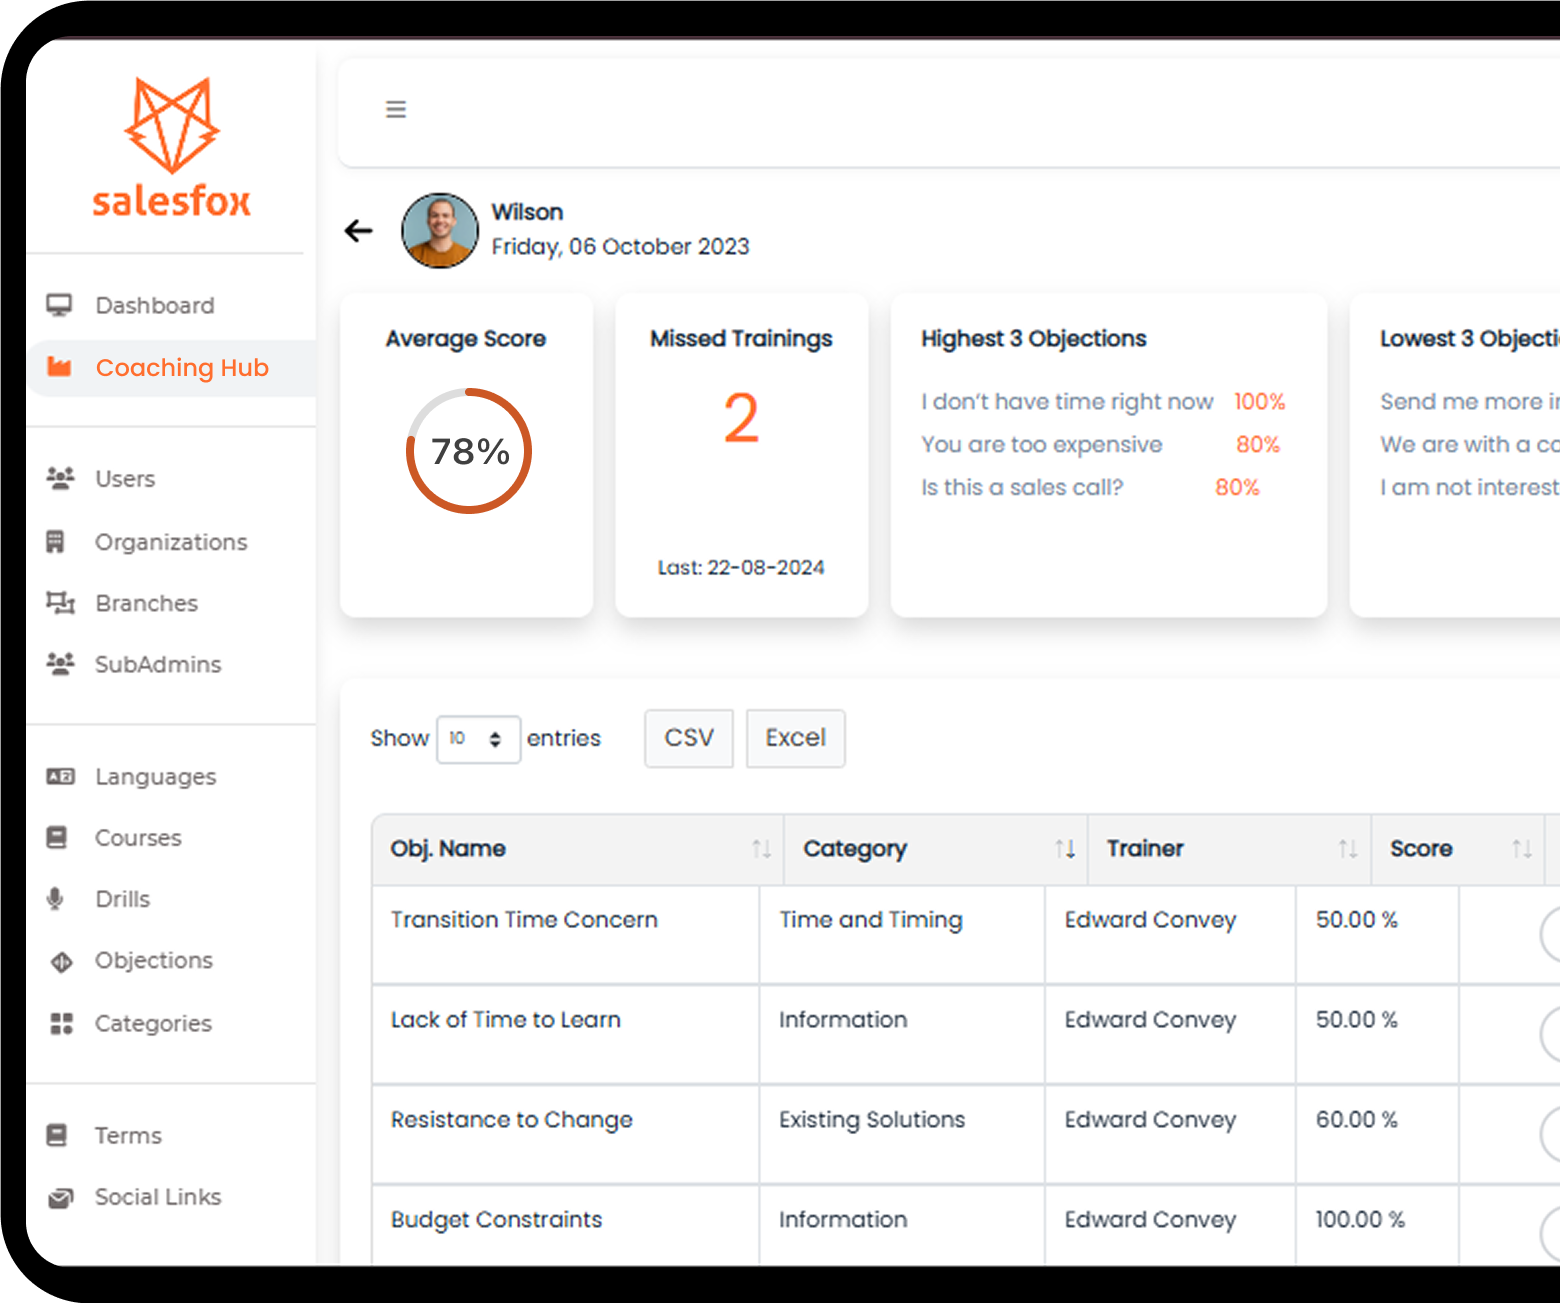Open Users in the sidebar
The width and height of the screenshot is (1560, 1303).
[x=125, y=478]
